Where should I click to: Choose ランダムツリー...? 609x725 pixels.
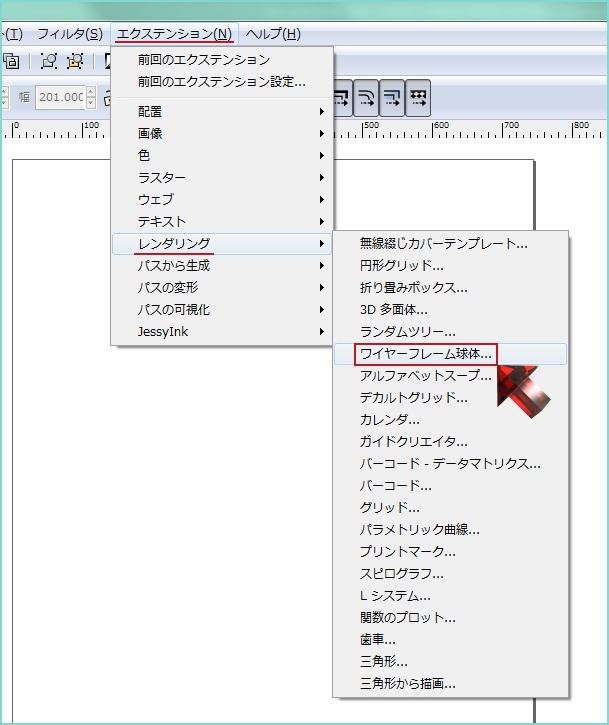pos(450,332)
